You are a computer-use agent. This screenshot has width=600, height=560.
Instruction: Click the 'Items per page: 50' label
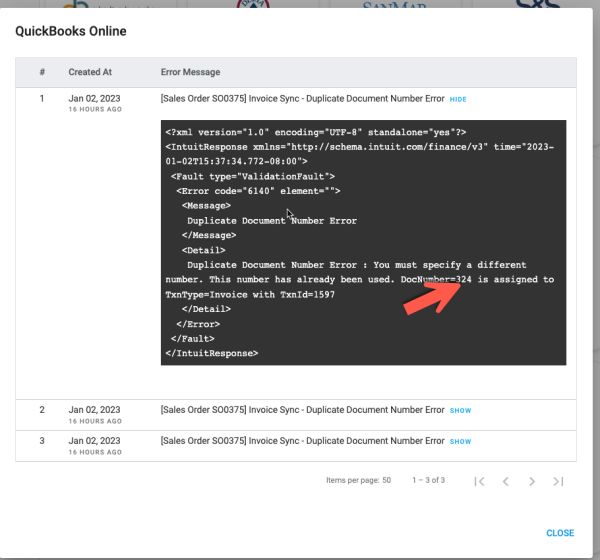(x=359, y=480)
